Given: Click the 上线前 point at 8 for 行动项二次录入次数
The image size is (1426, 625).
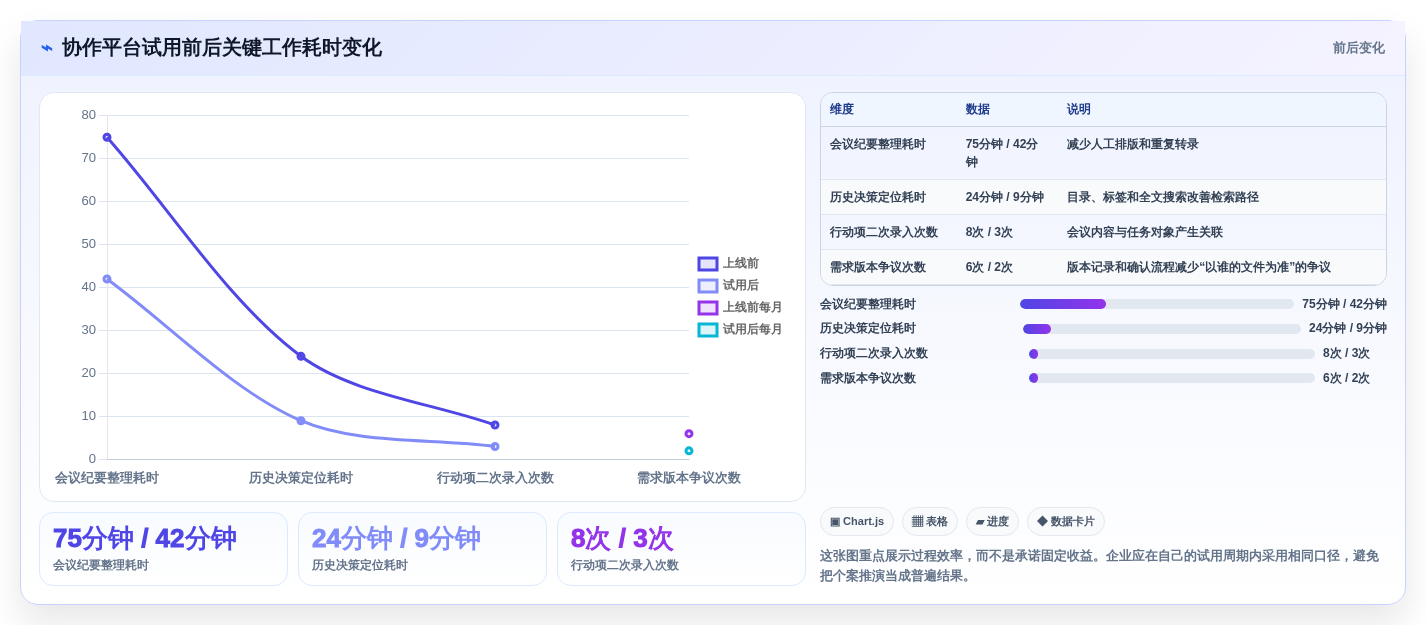Looking at the screenshot, I should click(x=495, y=425).
